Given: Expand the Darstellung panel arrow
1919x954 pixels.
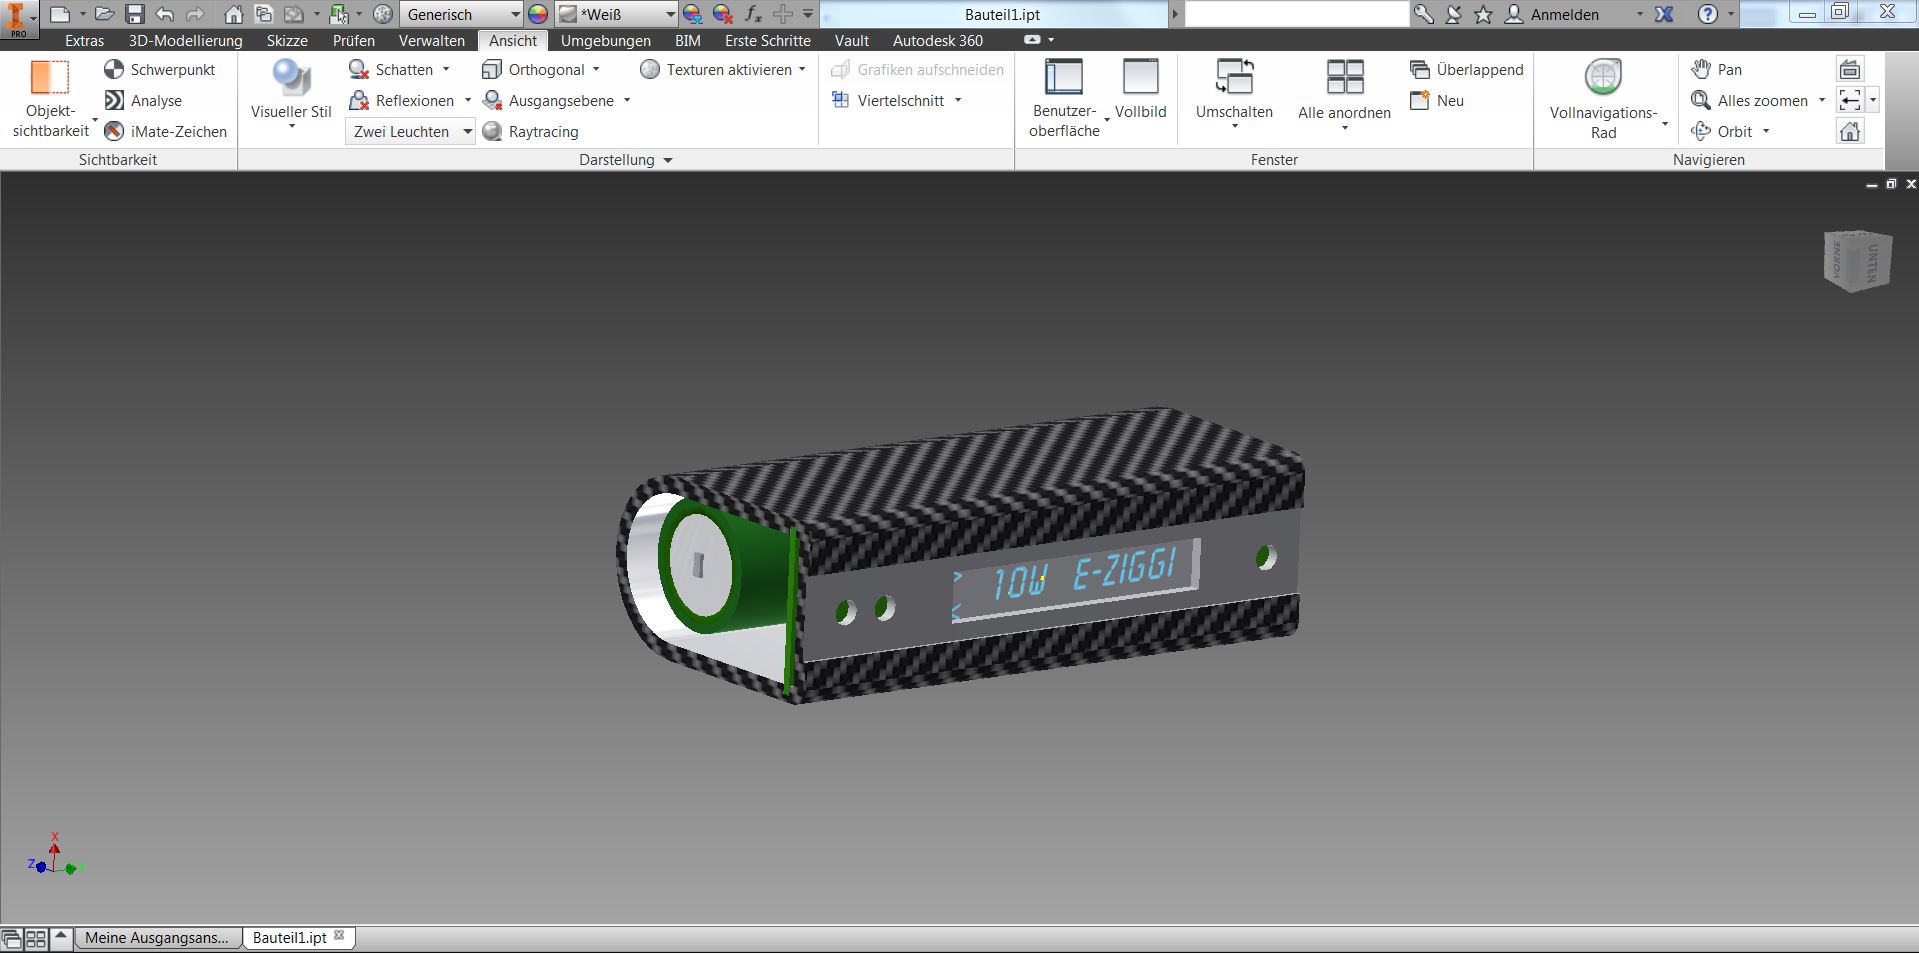Looking at the screenshot, I should click(x=668, y=160).
